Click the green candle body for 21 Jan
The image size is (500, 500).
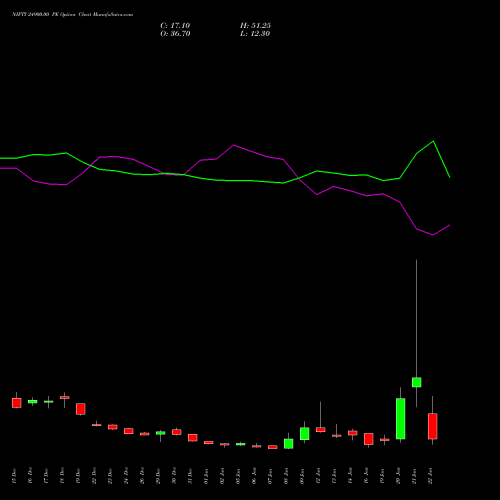pos(417,382)
